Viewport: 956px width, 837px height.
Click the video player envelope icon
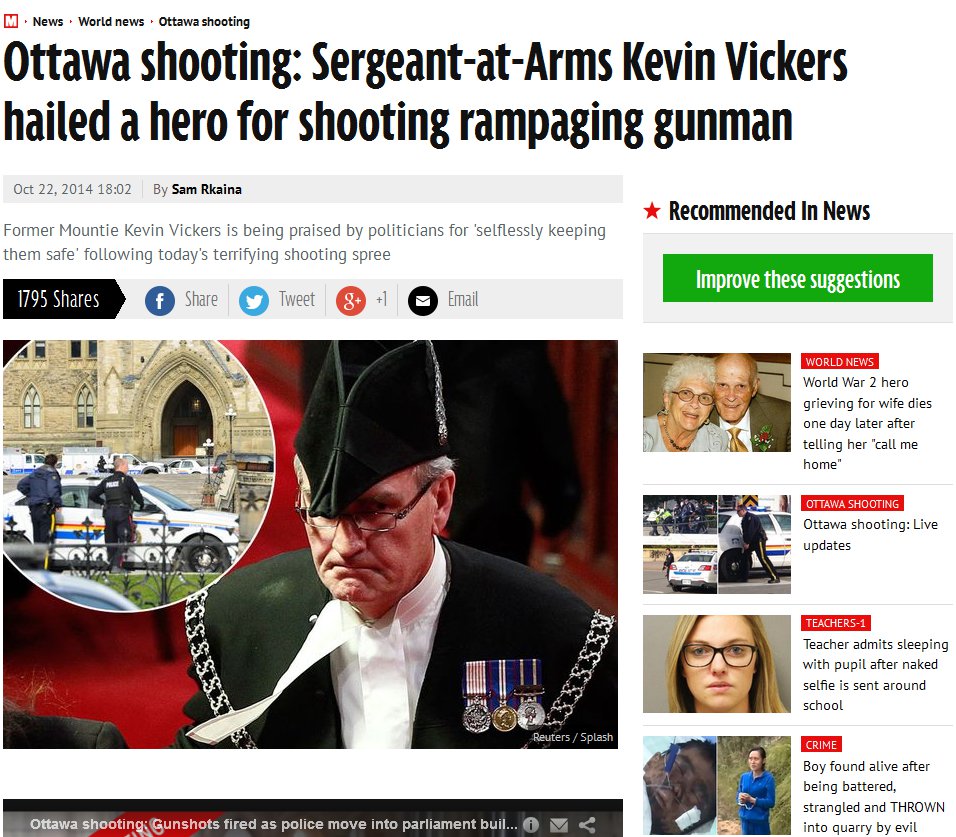[x=559, y=825]
